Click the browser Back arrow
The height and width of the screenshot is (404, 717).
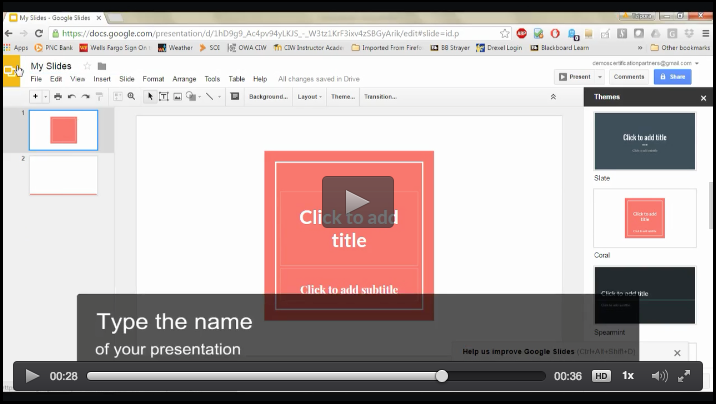pos(9,33)
